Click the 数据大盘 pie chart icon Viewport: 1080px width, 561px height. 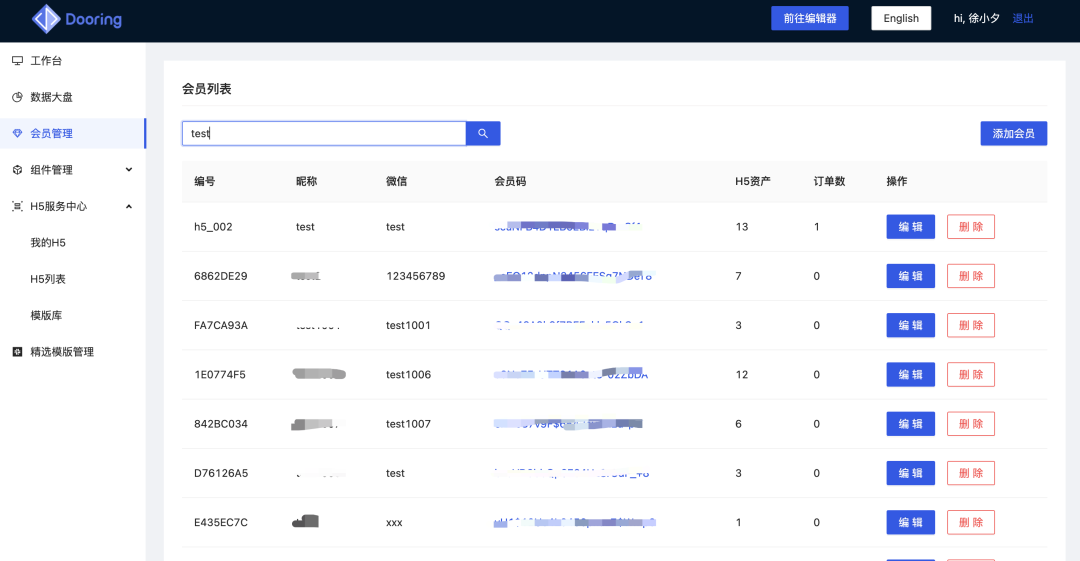pos(17,97)
